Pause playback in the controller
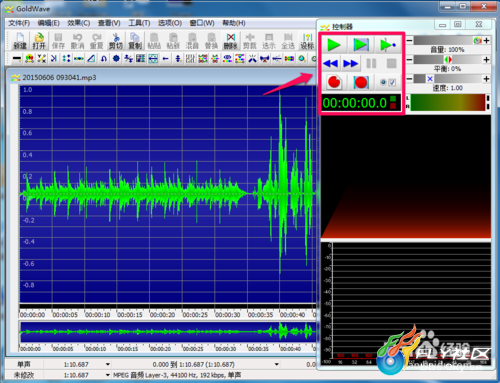Screen dimensions: 500x383 [x=371, y=63]
